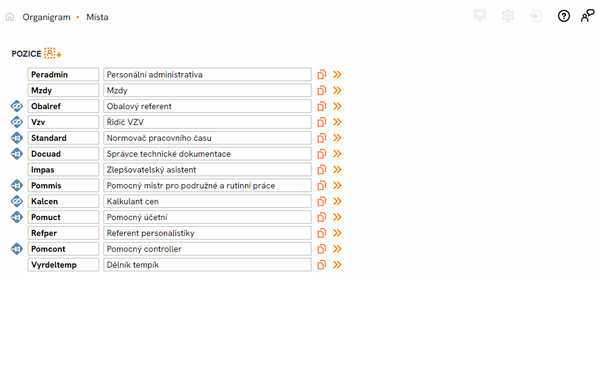Image resolution: width=600 pixels, height=378 pixels.
Task: Click the grayed settings gear icon
Action: coord(508,16)
